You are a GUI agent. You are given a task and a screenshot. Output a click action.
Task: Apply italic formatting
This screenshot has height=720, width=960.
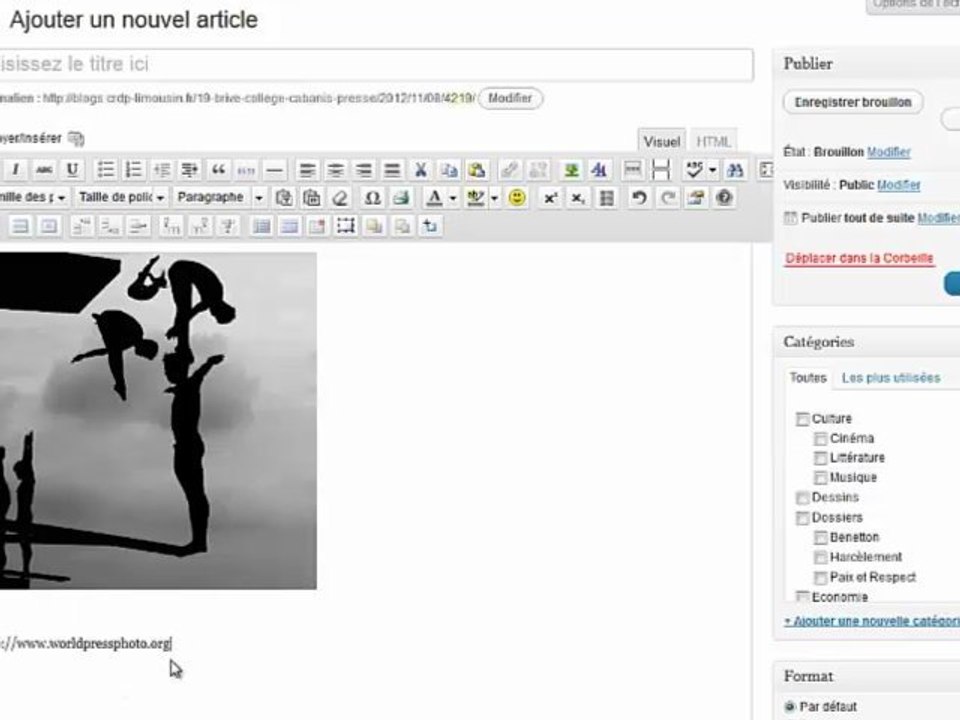pos(16,170)
